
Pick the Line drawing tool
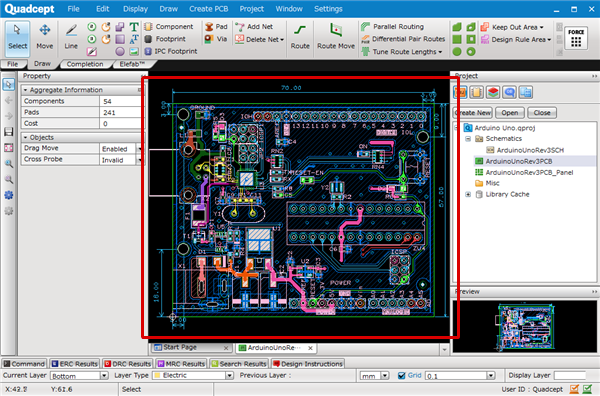71,37
